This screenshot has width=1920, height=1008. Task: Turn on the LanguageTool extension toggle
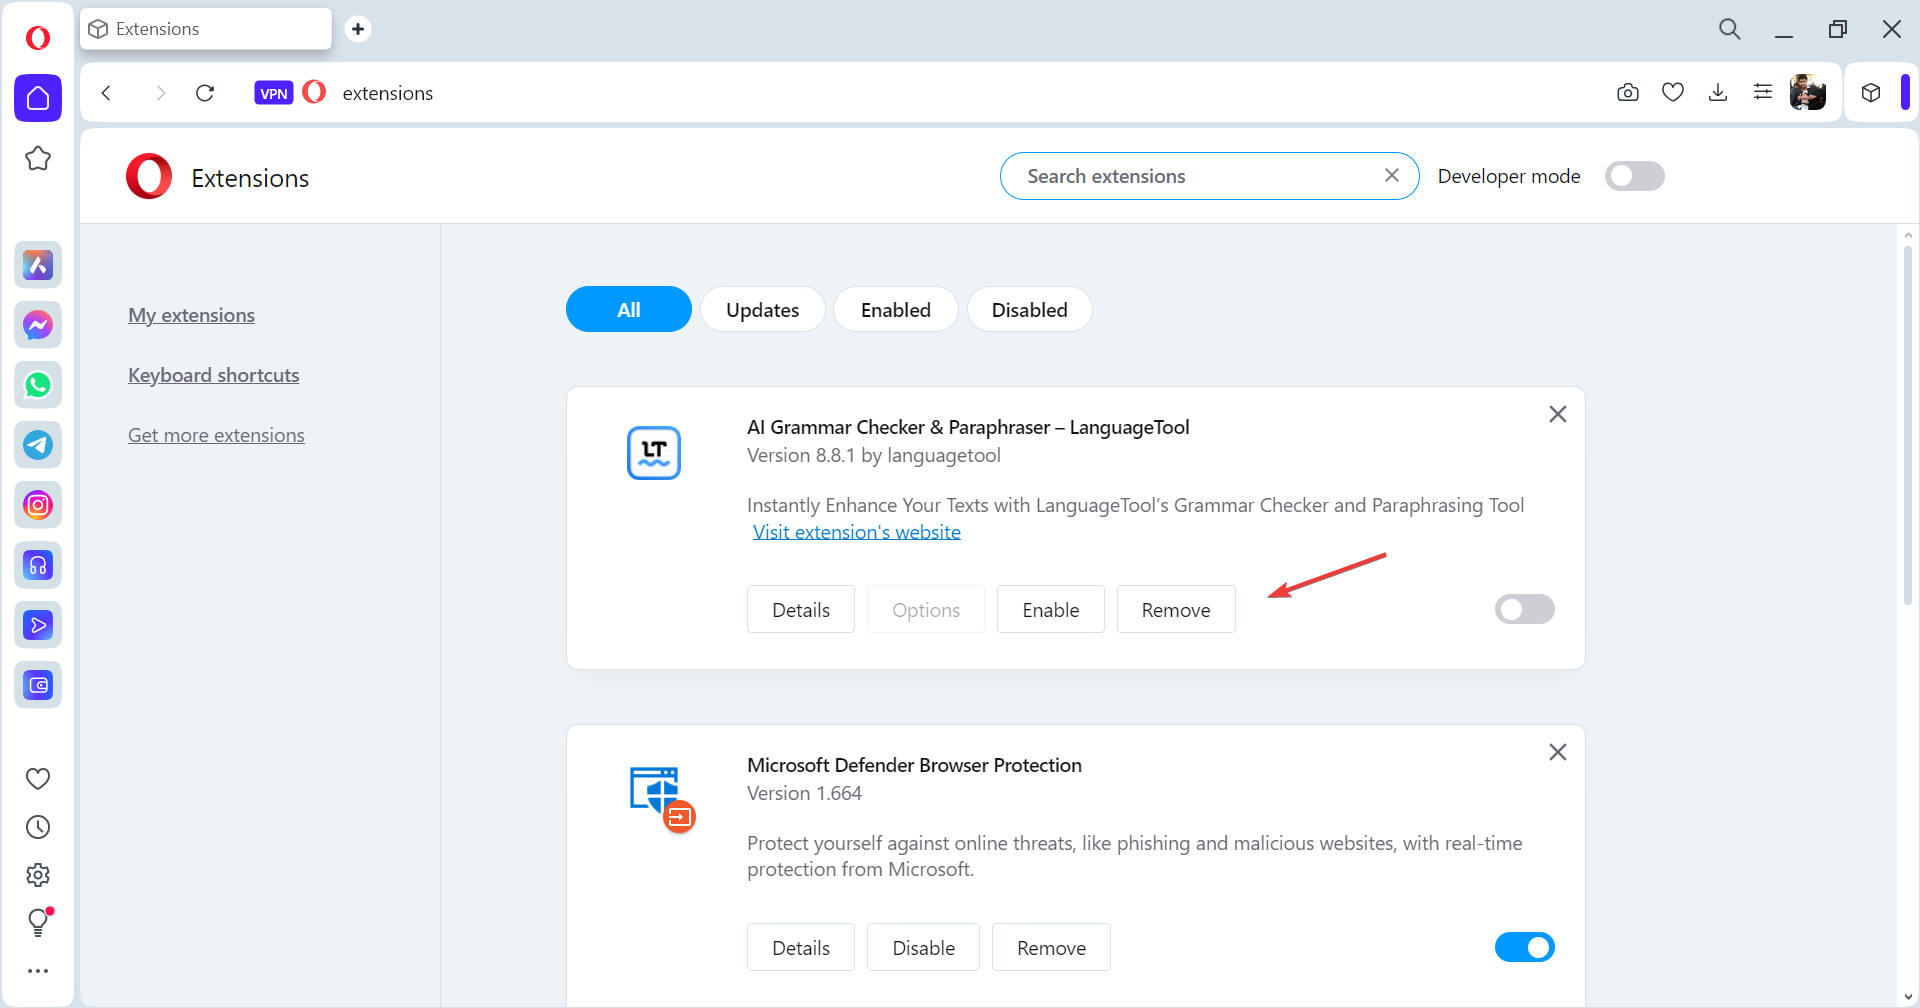pos(1524,609)
